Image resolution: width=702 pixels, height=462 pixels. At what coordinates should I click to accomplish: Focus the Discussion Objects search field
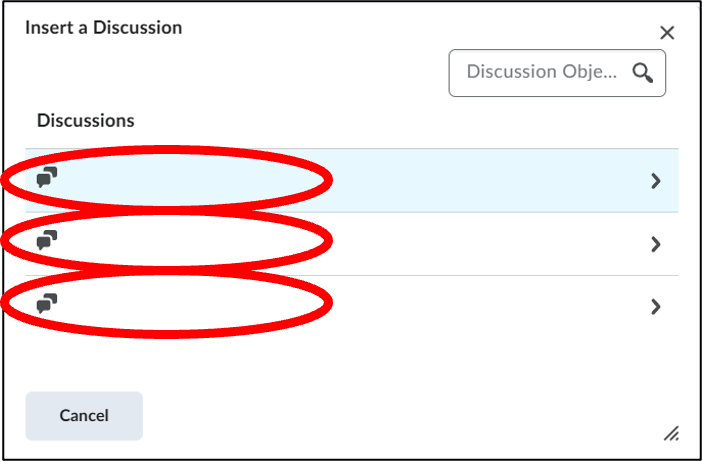(557, 73)
